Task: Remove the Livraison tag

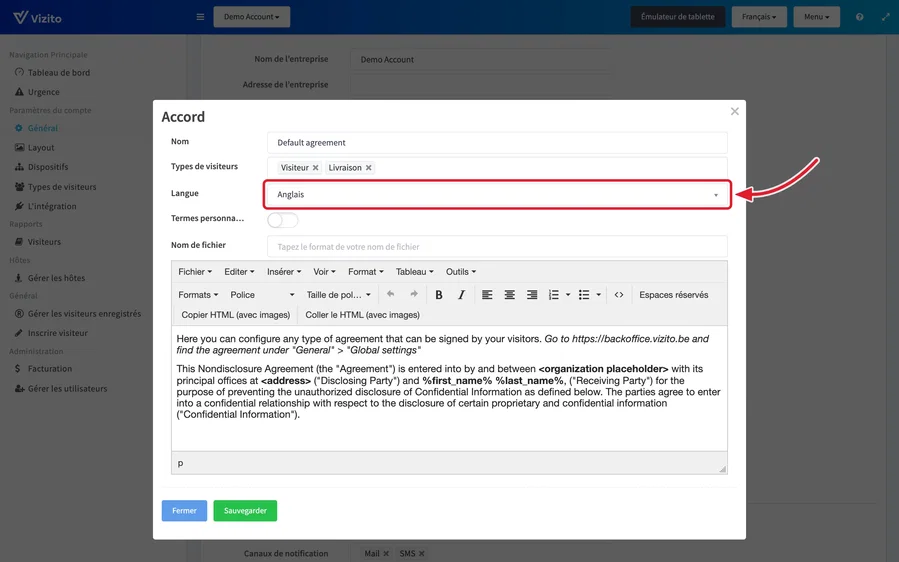Action: pos(369,167)
